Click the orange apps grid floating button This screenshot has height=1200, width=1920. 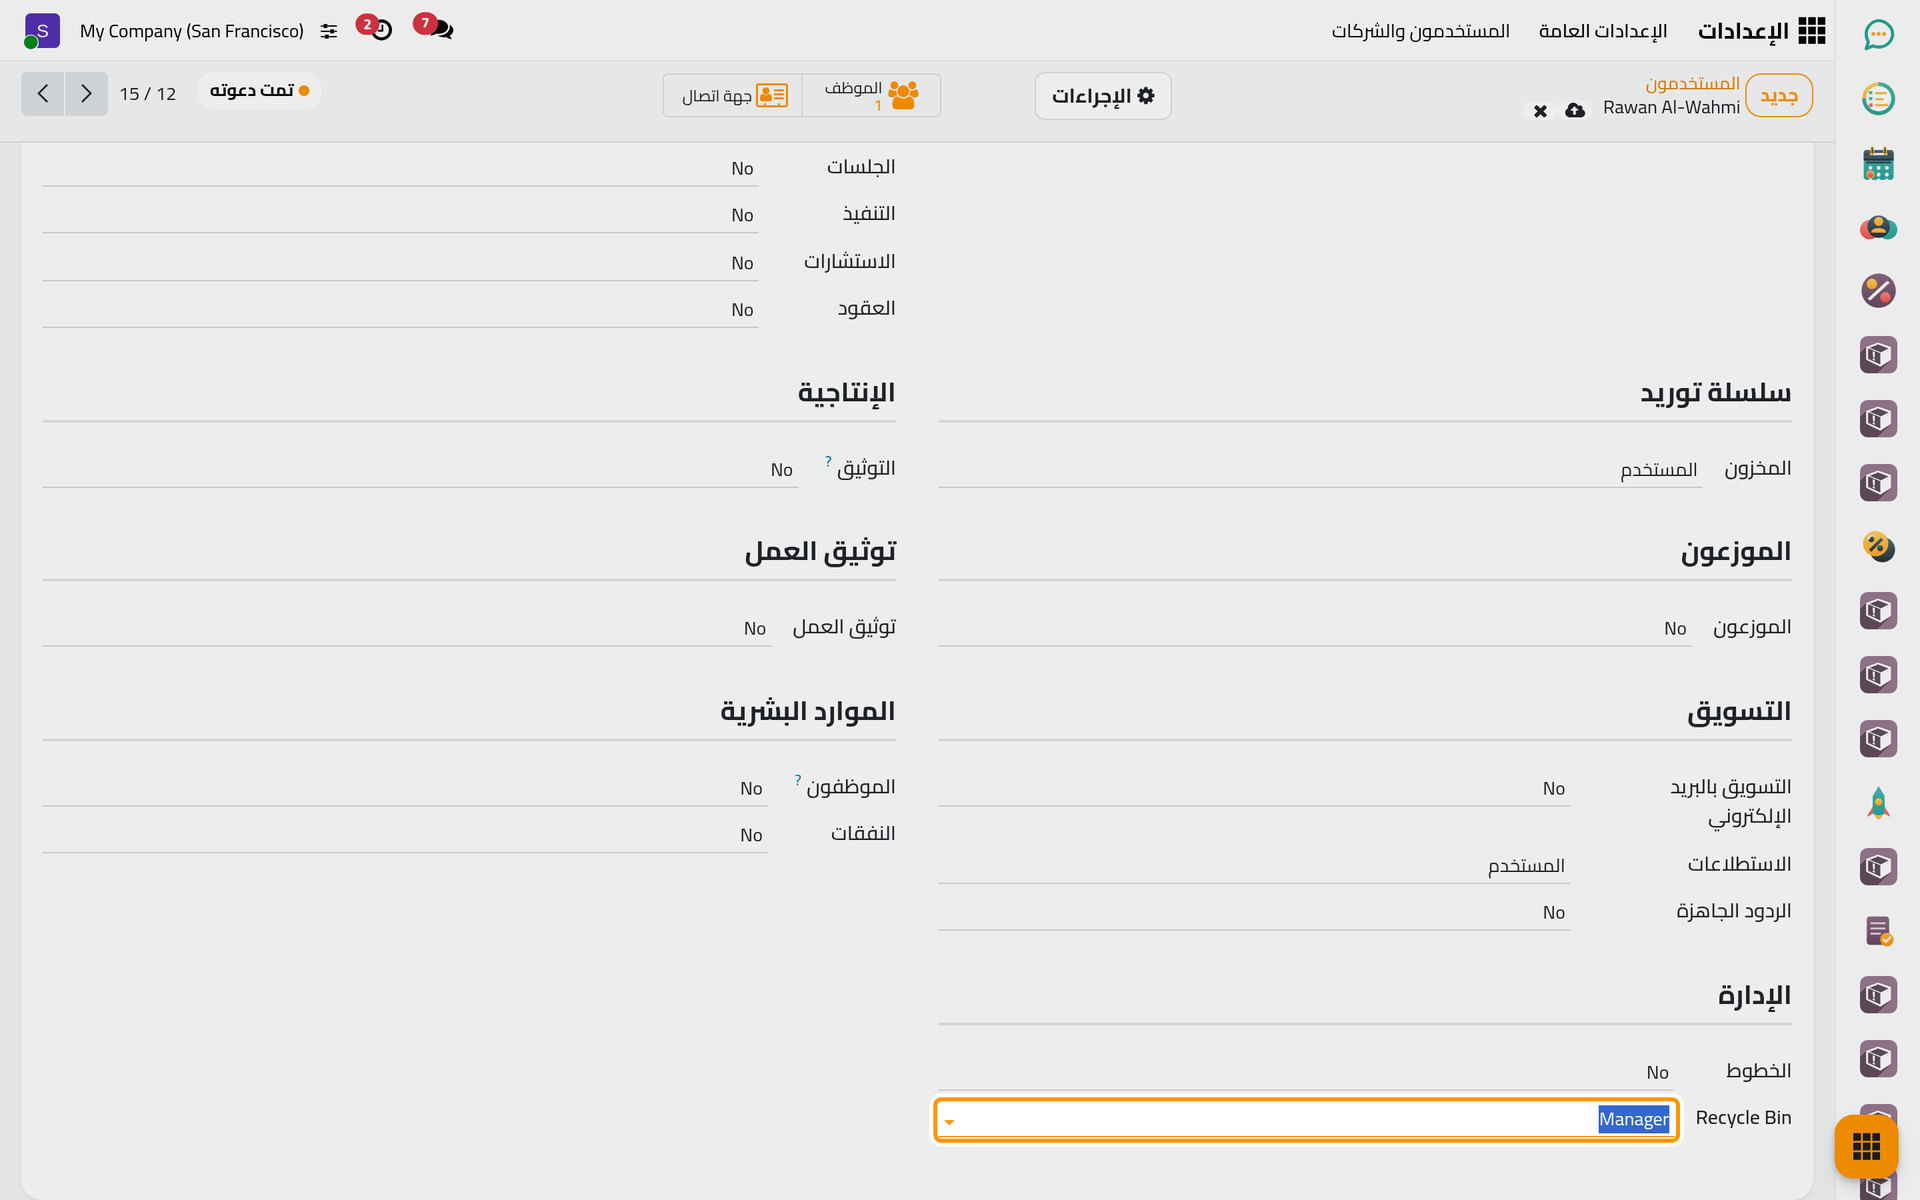[x=1866, y=1146]
